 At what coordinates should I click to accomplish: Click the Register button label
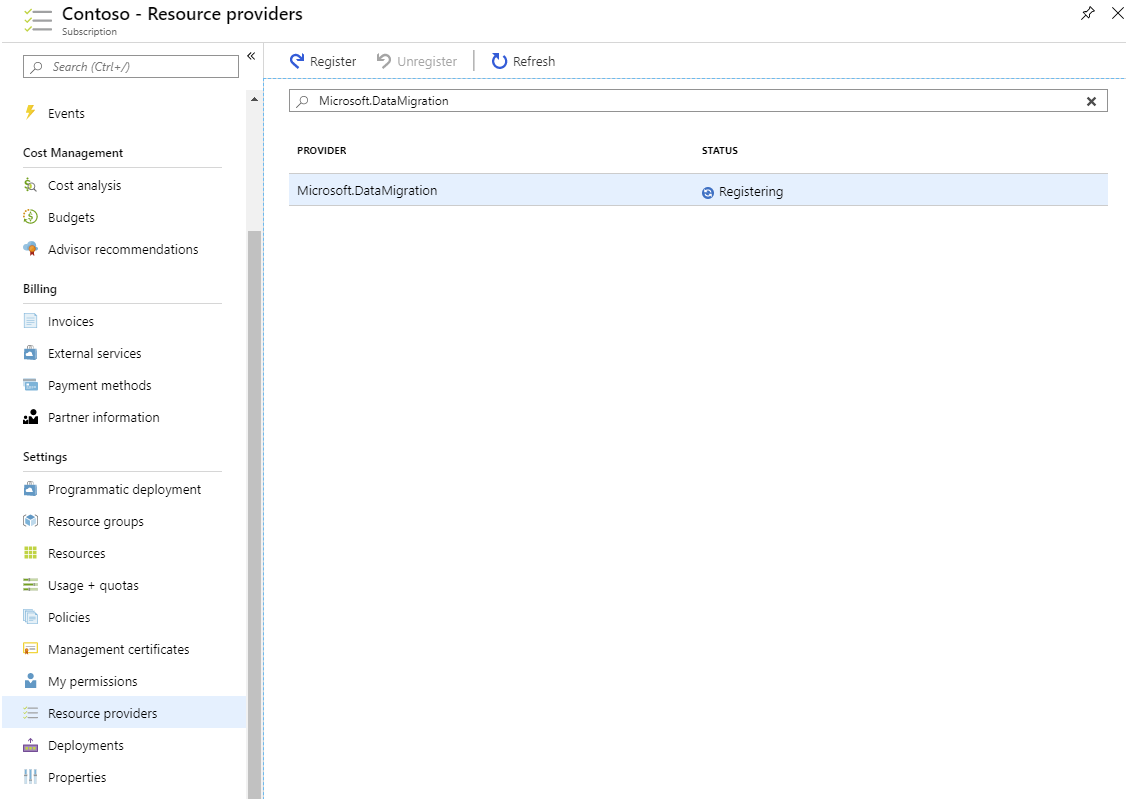pyautogui.click(x=332, y=62)
